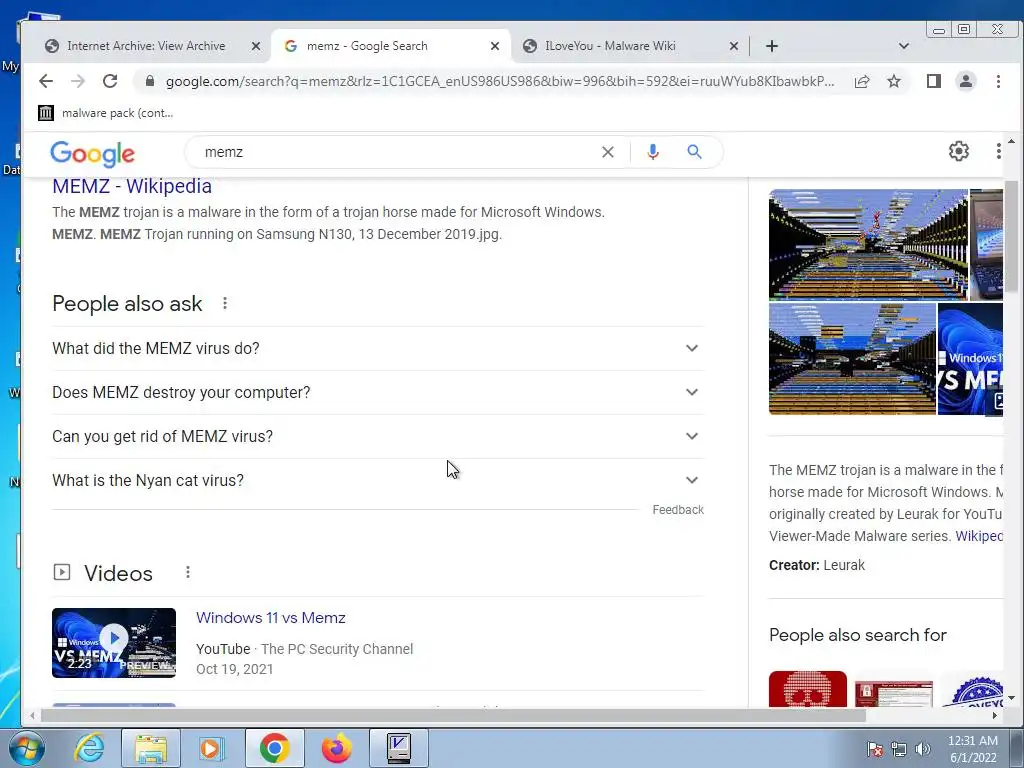1024x768 pixels.
Task: Click the page vertical scrollbar thumb
Action: 1011,236
